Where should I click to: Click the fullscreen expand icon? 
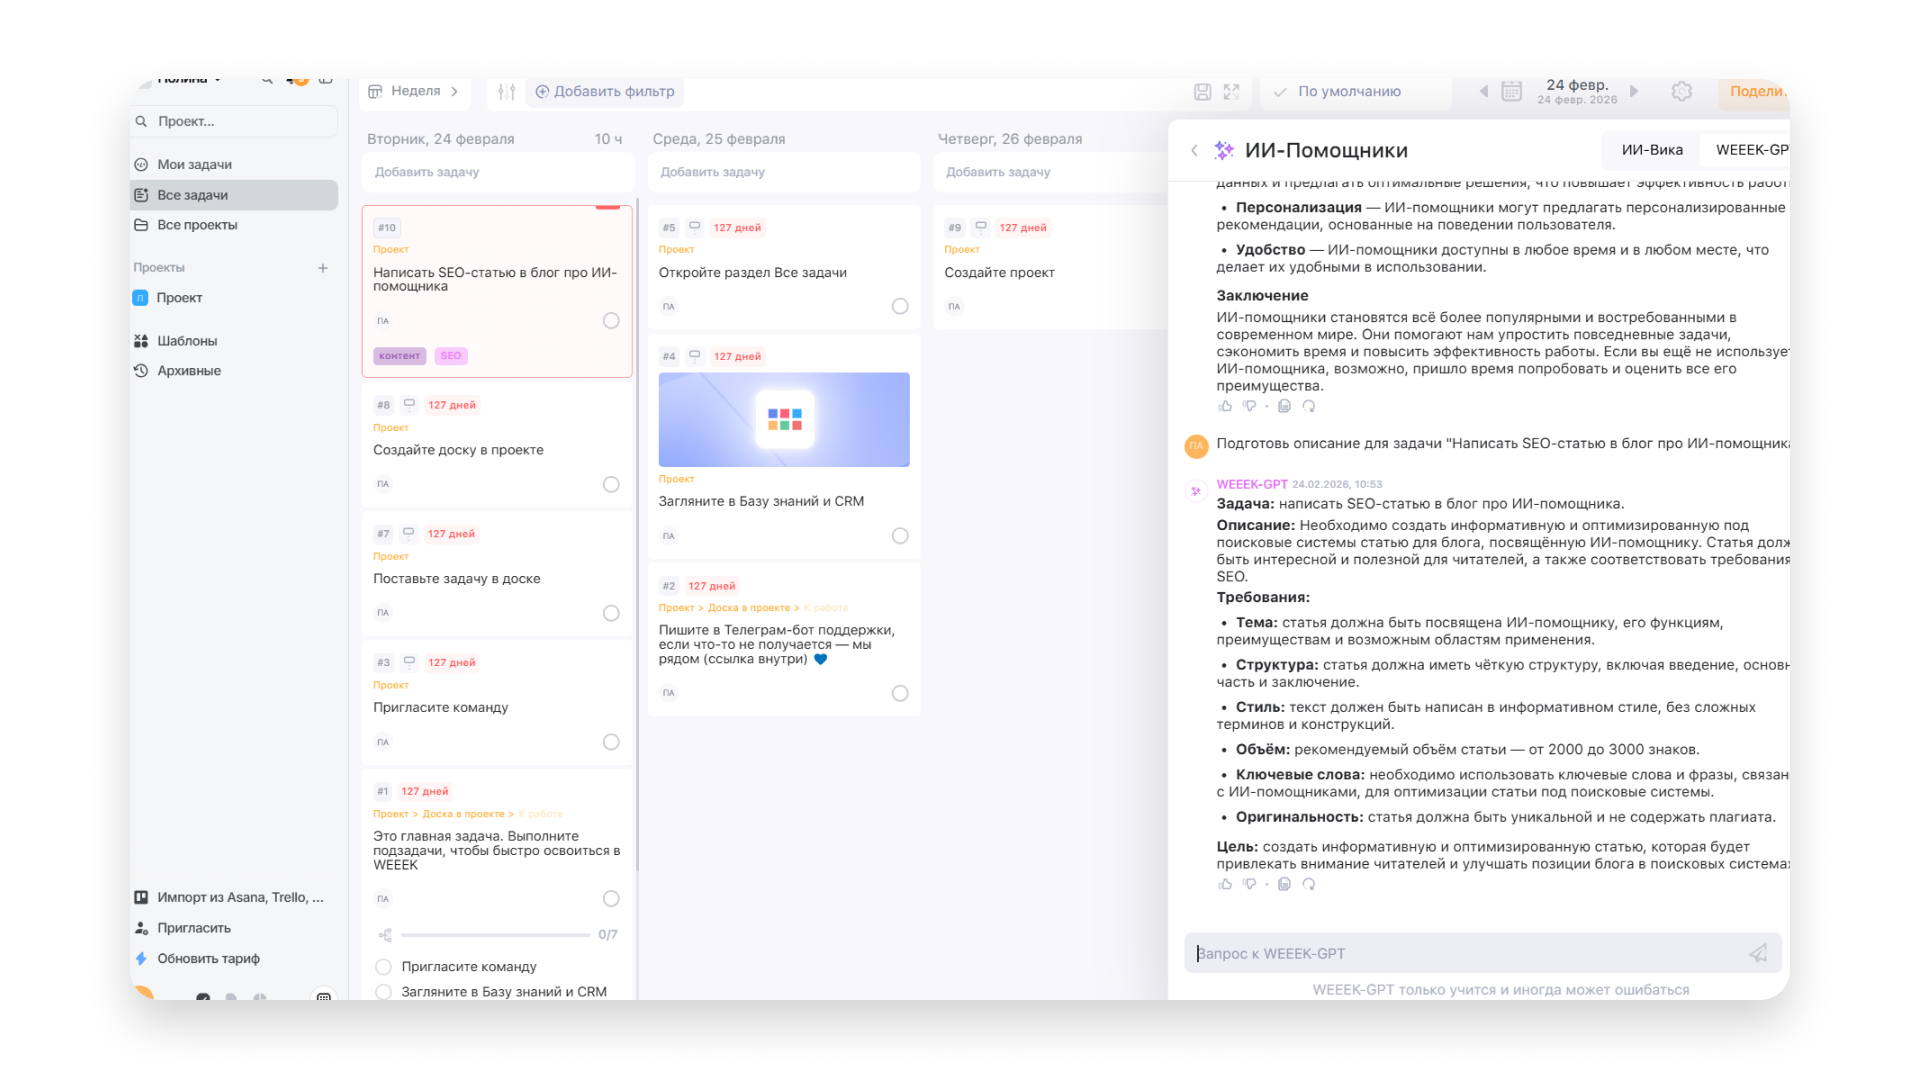(x=1231, y=92)
